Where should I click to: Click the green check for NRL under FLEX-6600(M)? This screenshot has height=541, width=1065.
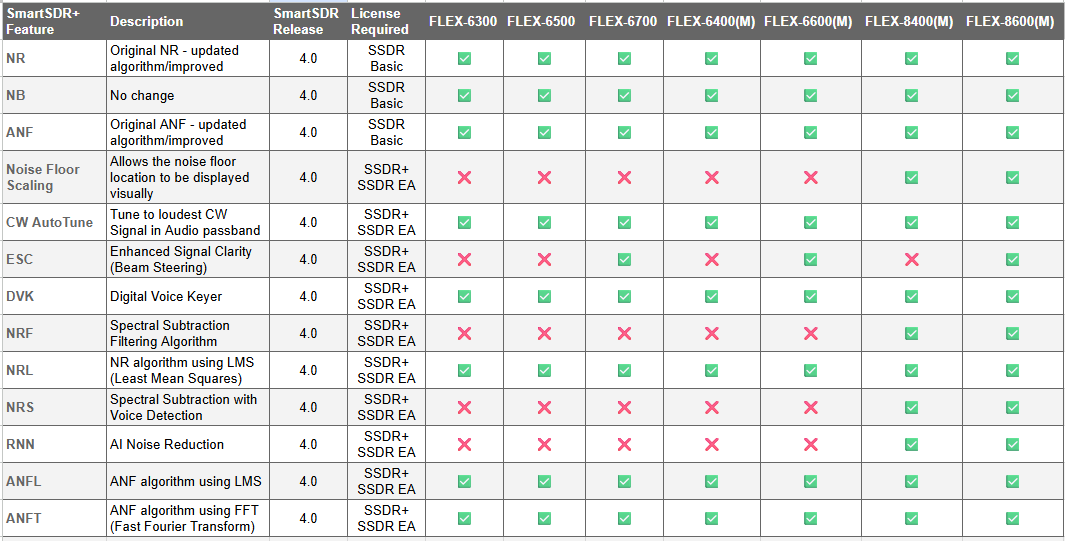[810, 371]
